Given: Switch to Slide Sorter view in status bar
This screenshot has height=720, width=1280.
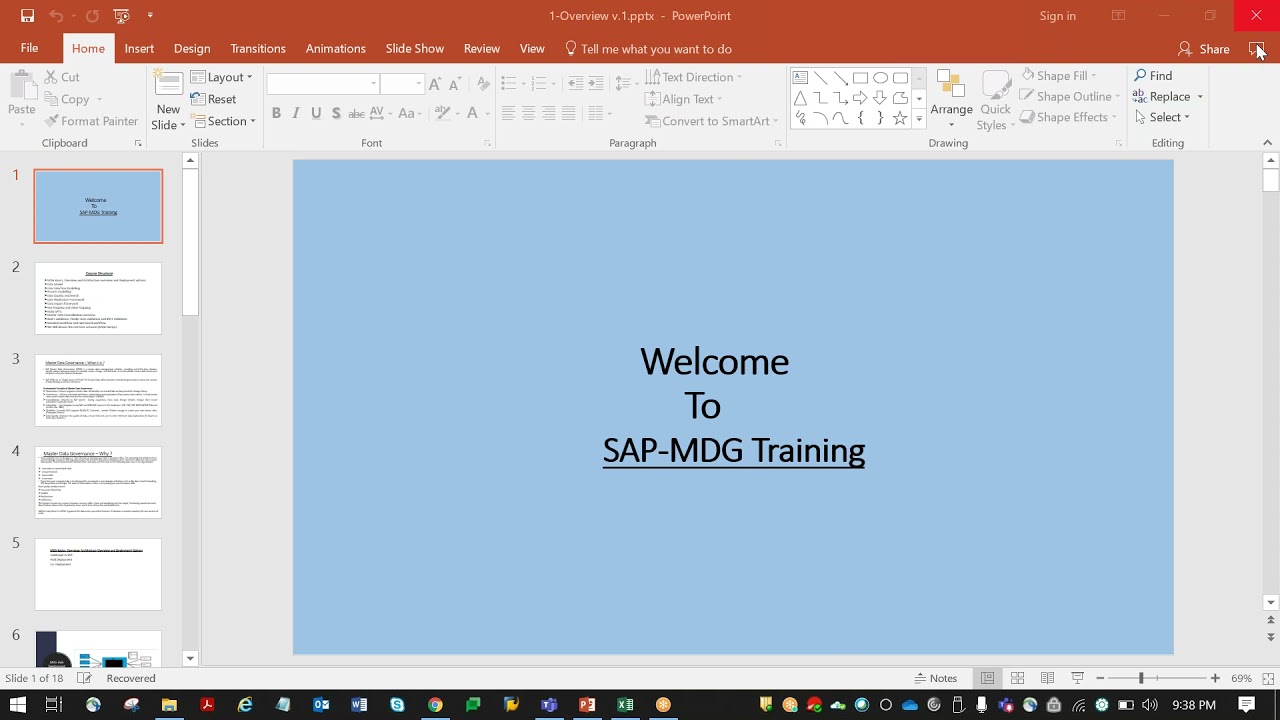Looking at the screenshot, I should point(1017,678).
